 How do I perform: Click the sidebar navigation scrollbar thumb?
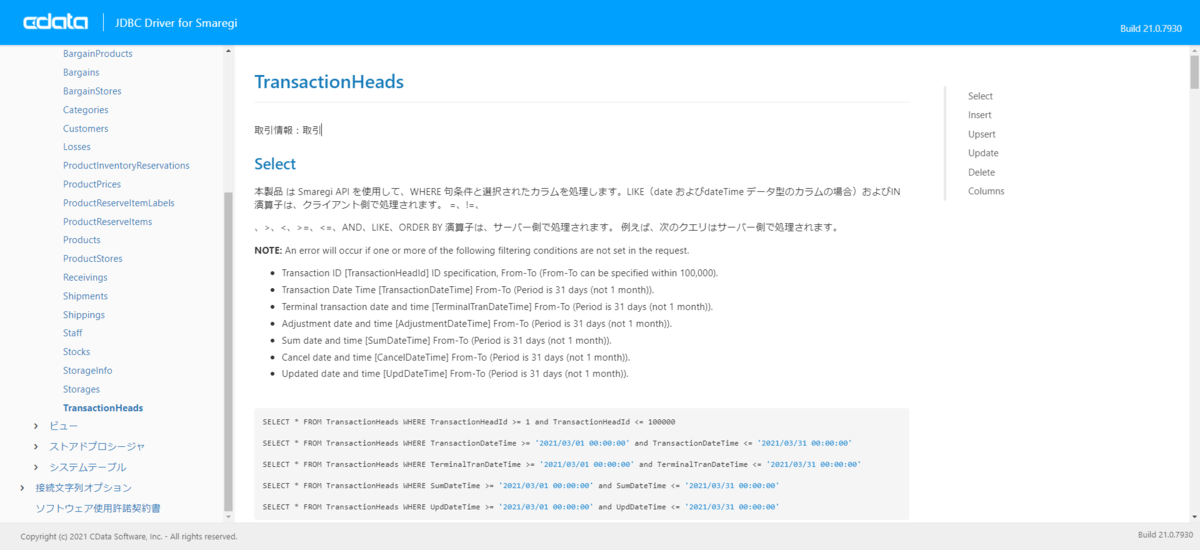click(228, 350)
